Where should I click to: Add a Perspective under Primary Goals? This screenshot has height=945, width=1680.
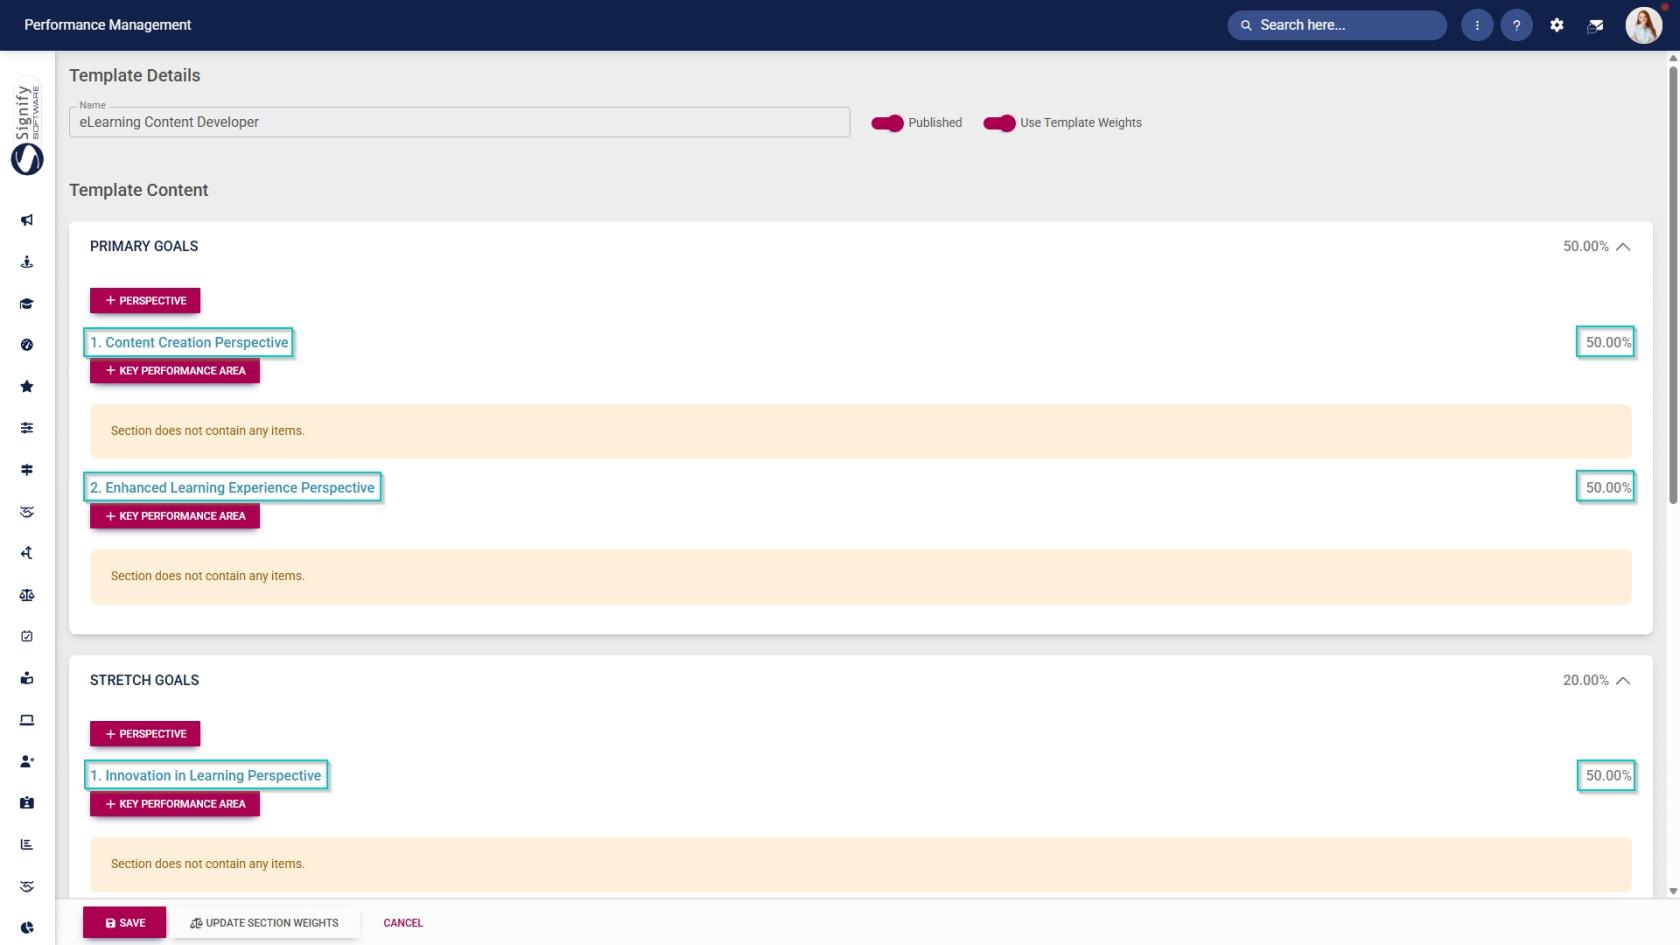click(x=145, y=301)
